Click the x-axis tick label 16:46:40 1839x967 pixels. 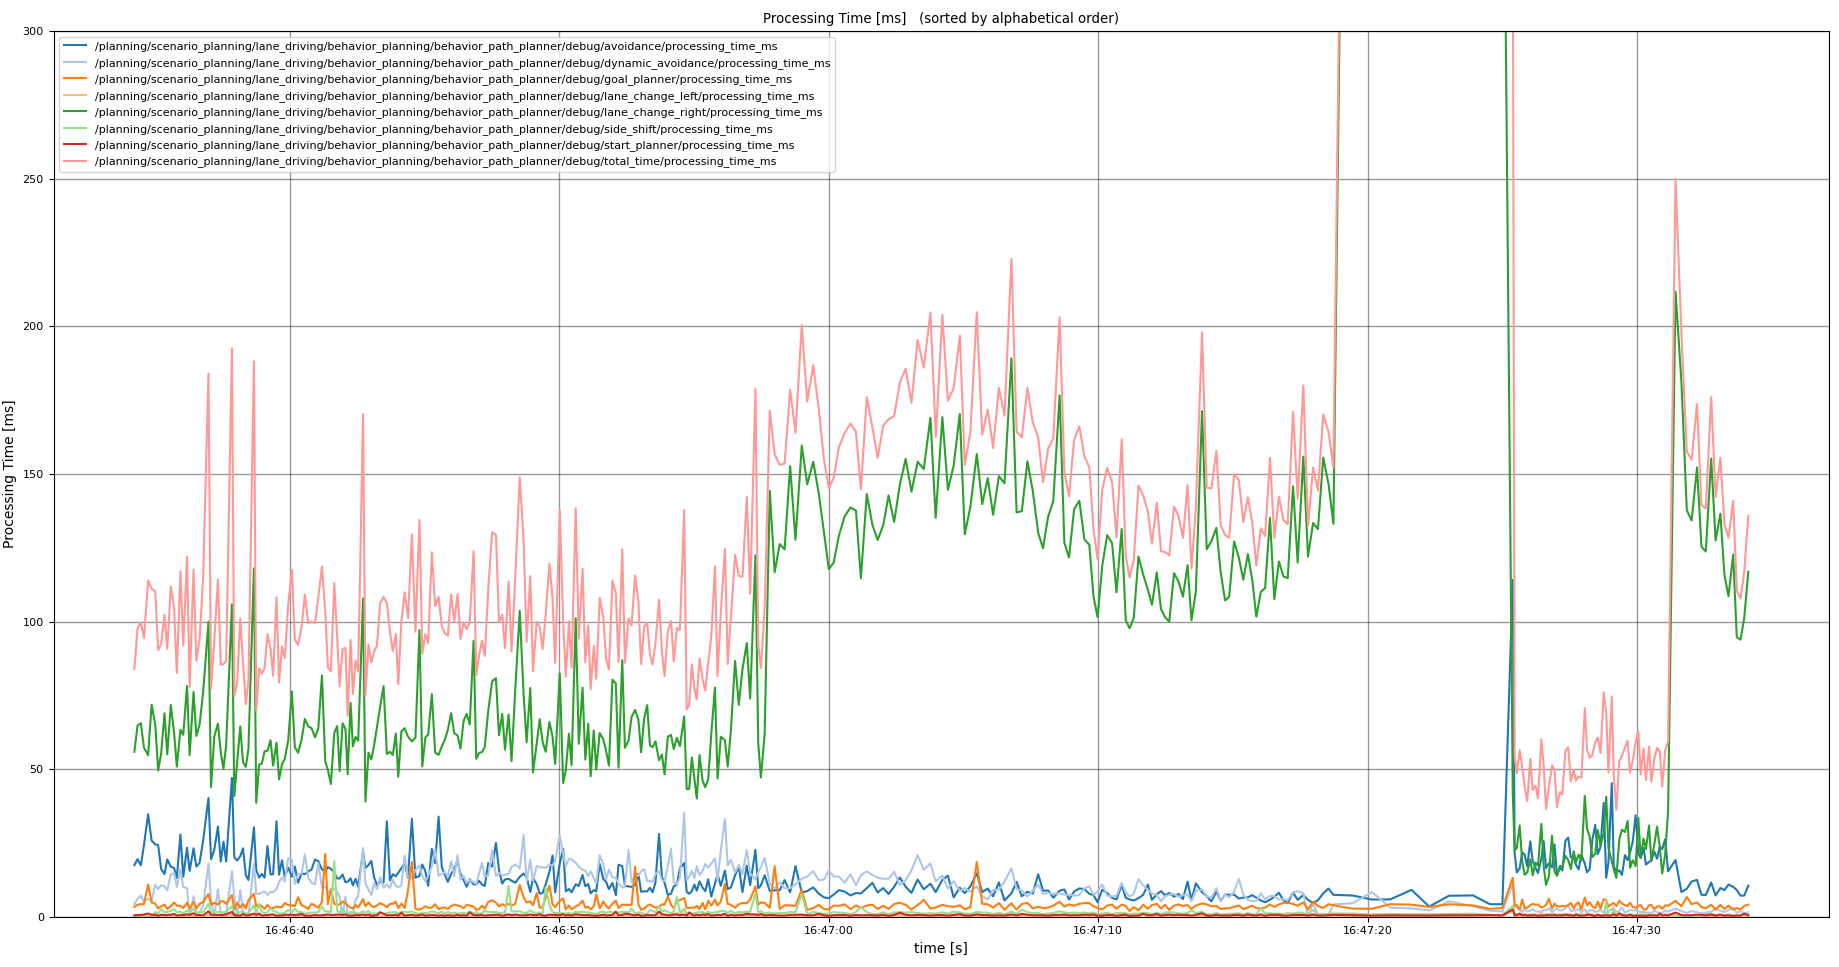coord(290,930)
